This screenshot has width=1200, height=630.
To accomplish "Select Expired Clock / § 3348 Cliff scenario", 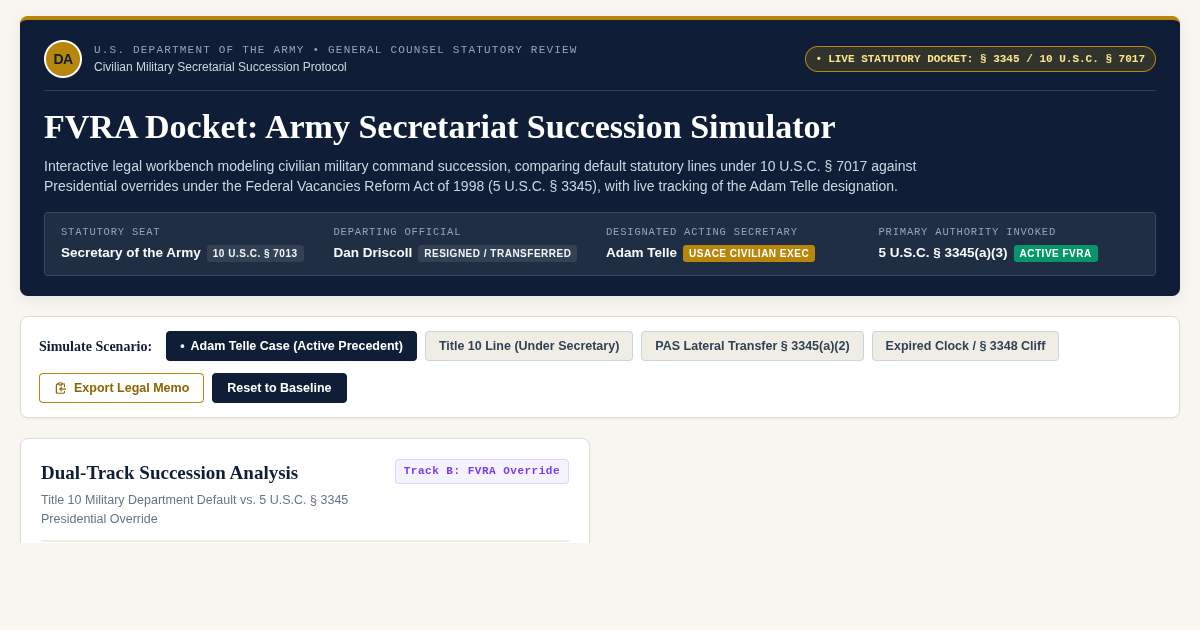I will click(x=965, y=346).
